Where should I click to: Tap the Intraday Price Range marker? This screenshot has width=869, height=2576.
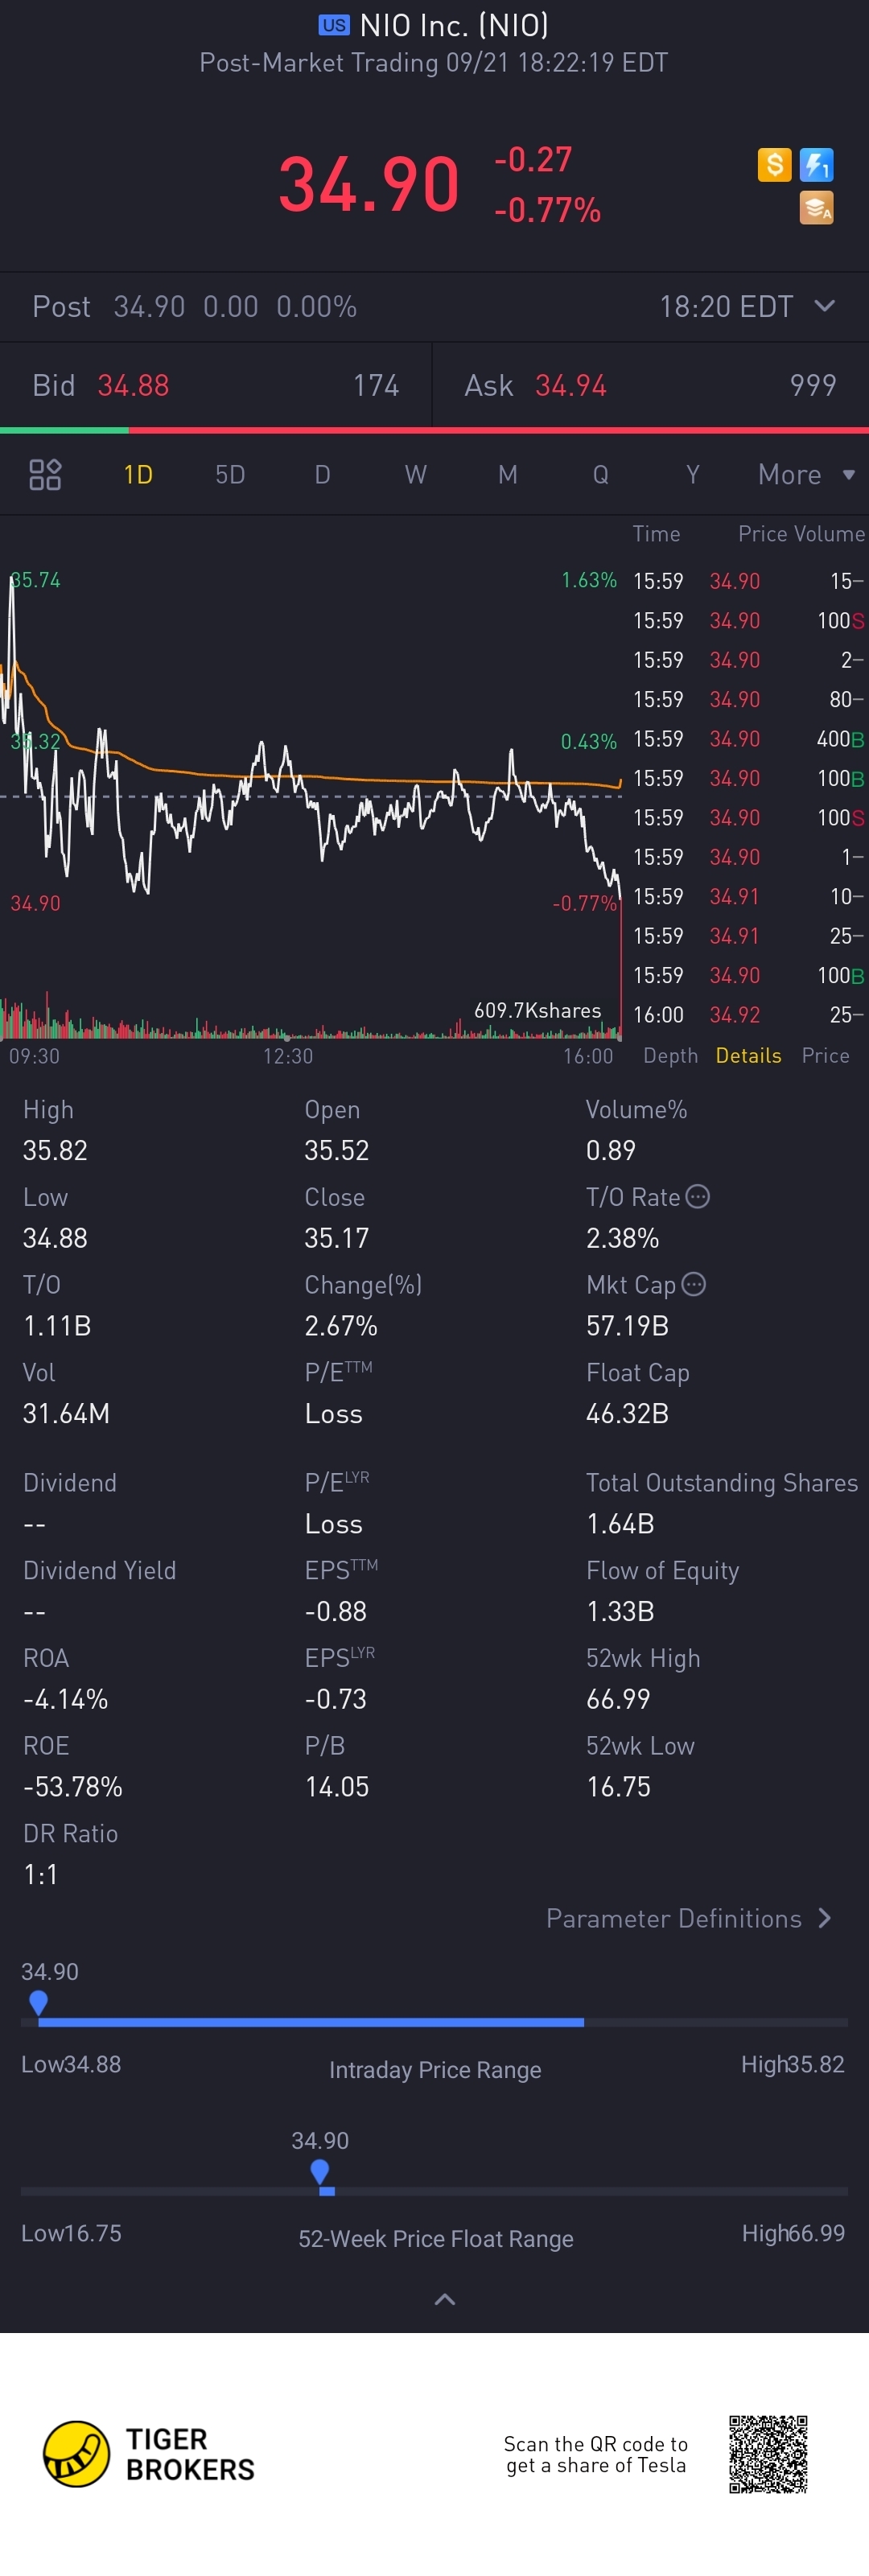[38, 2001]
